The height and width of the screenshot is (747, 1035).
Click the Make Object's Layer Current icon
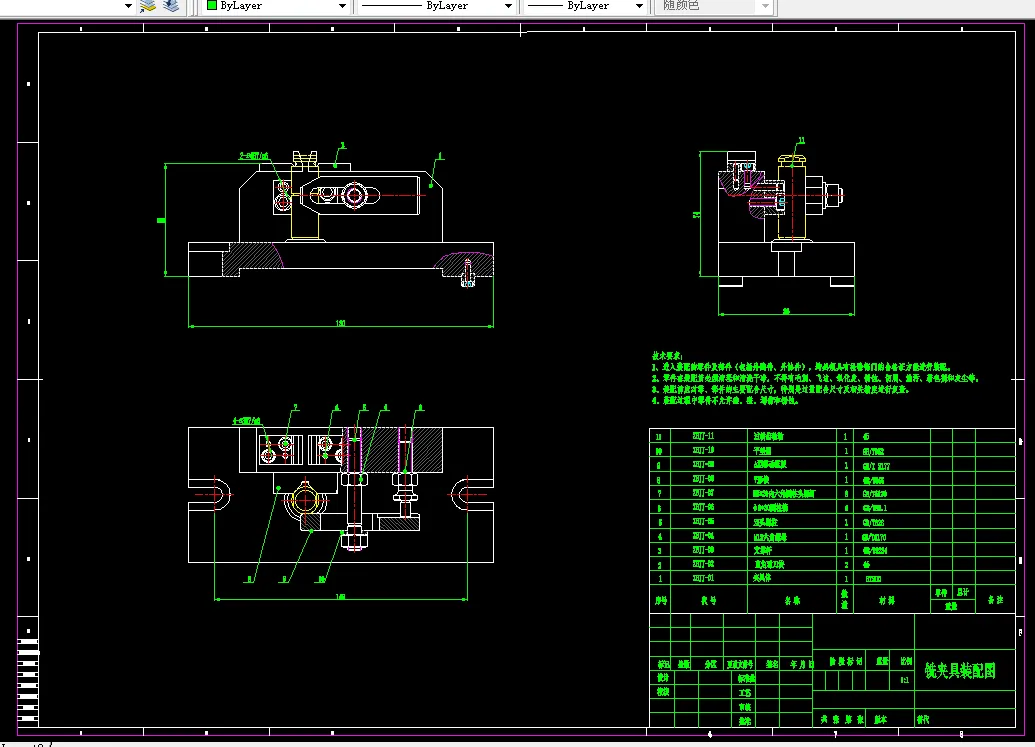148,6
